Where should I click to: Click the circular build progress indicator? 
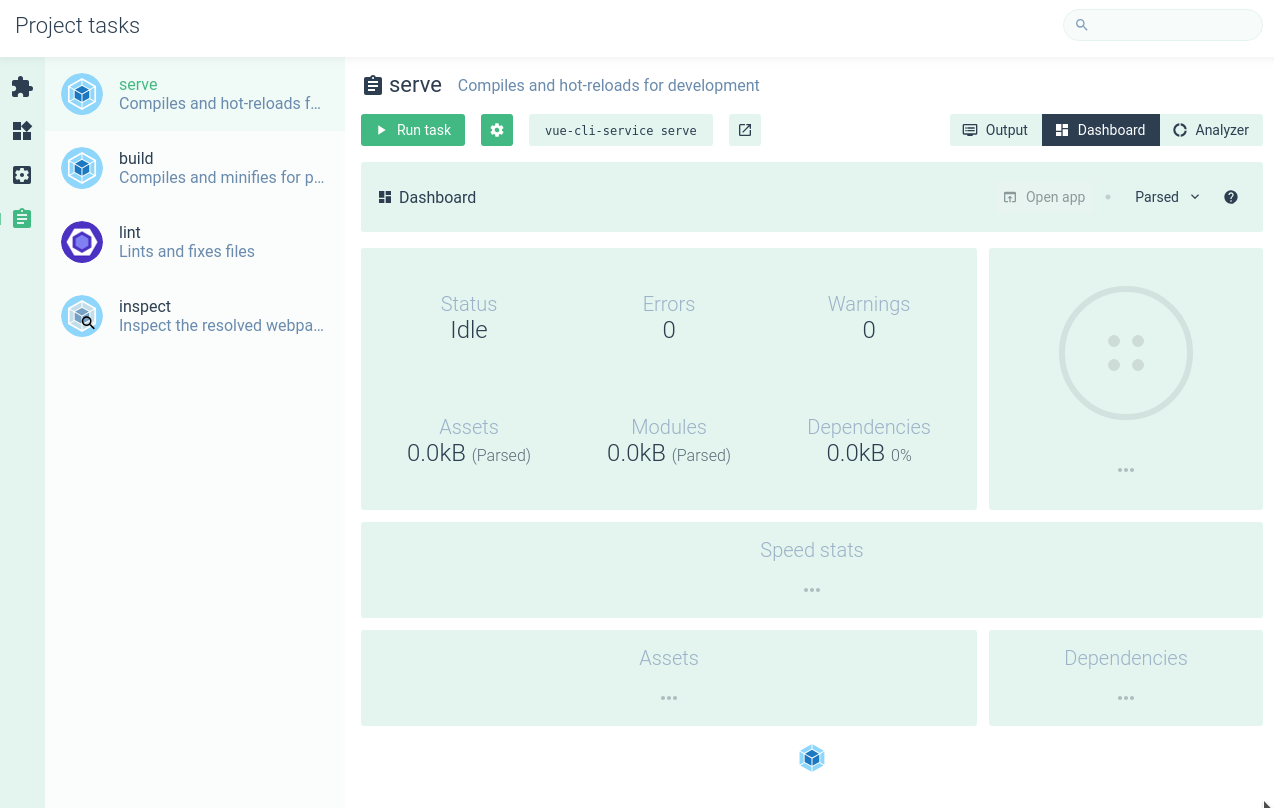tap(1126, 353)
